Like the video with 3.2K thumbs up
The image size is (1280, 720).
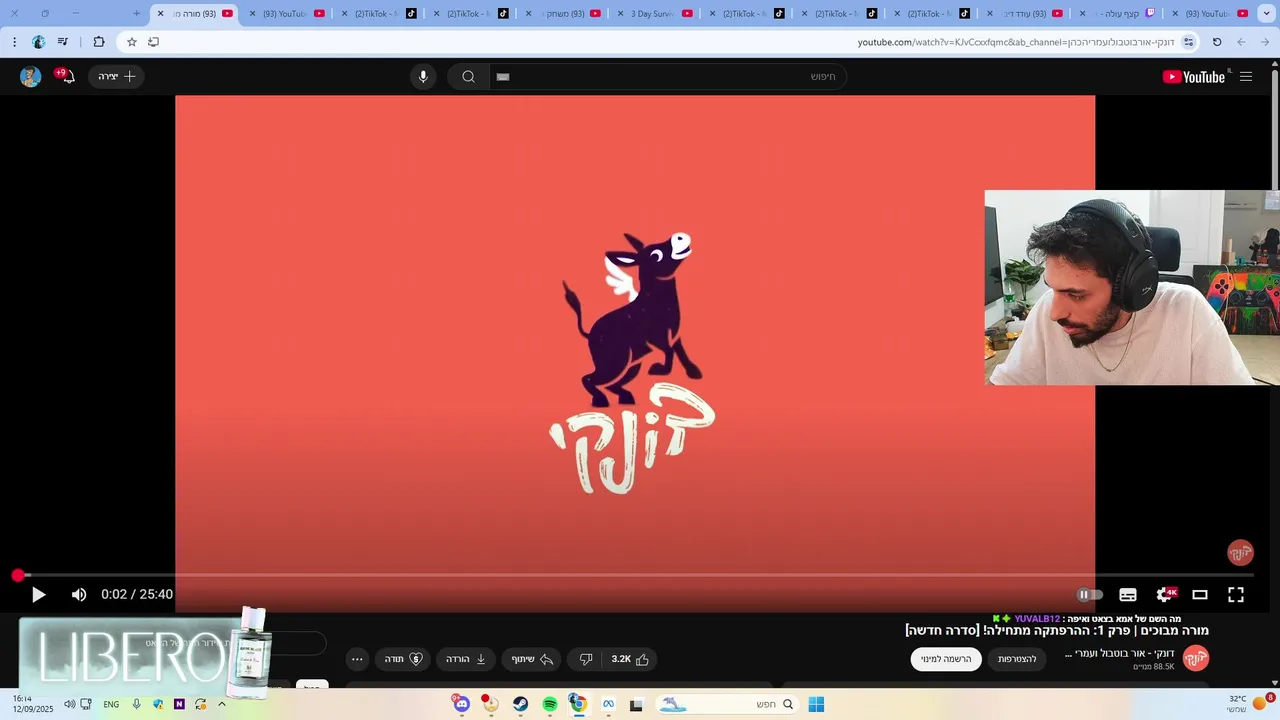[630, 659]
